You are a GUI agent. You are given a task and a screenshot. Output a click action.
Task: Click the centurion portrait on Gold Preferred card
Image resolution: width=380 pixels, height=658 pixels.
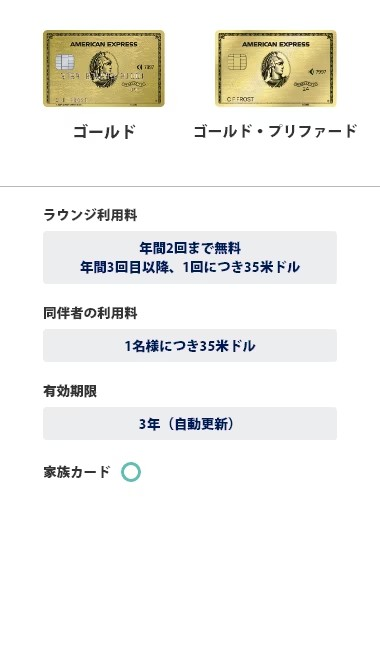276,69
